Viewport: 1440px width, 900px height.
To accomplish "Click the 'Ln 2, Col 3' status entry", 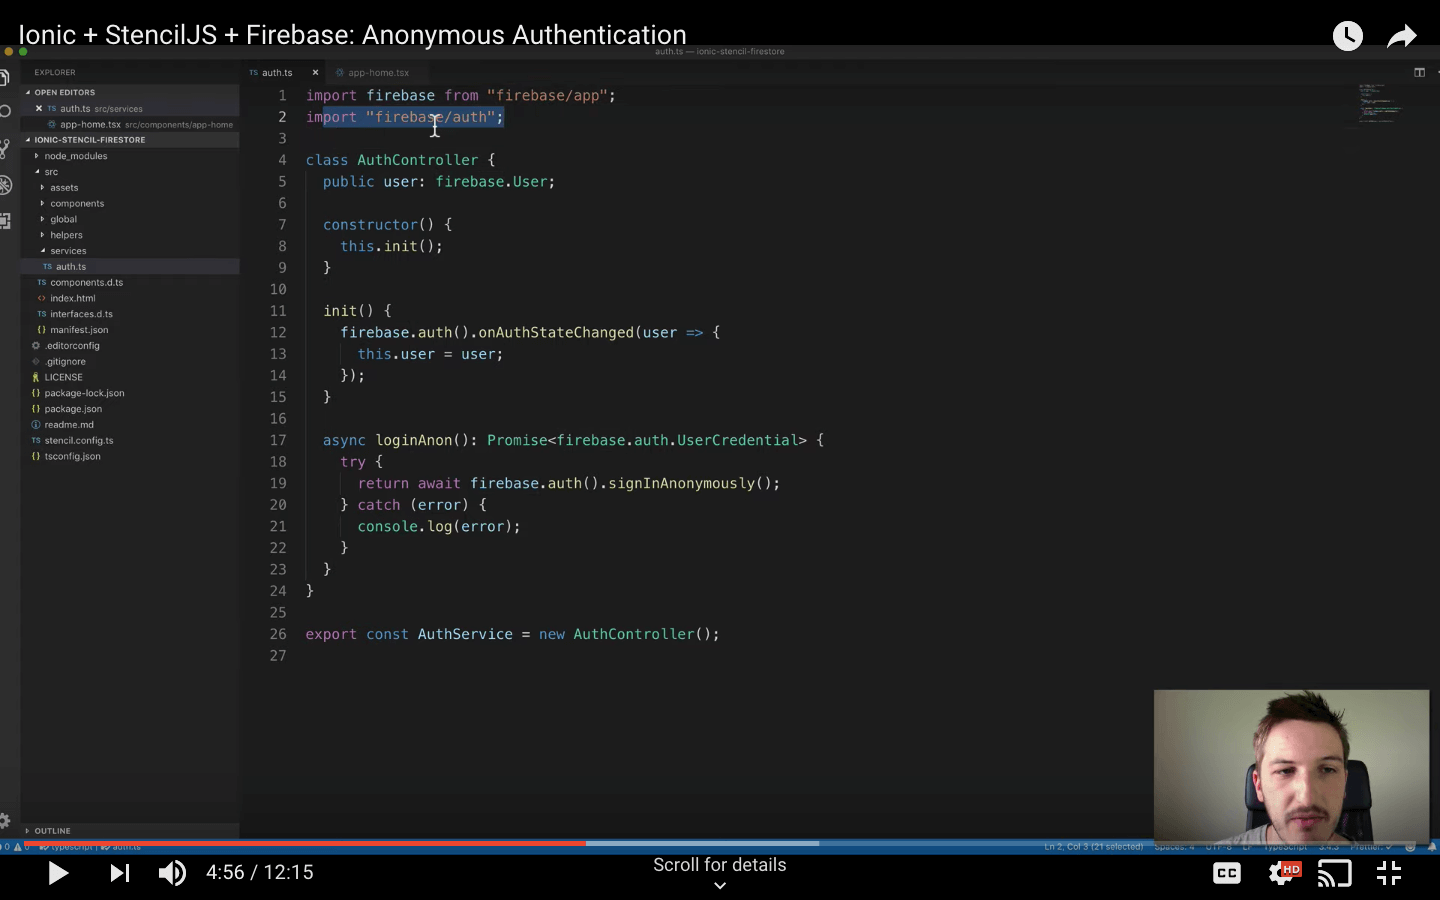I will pos(1093,847).
